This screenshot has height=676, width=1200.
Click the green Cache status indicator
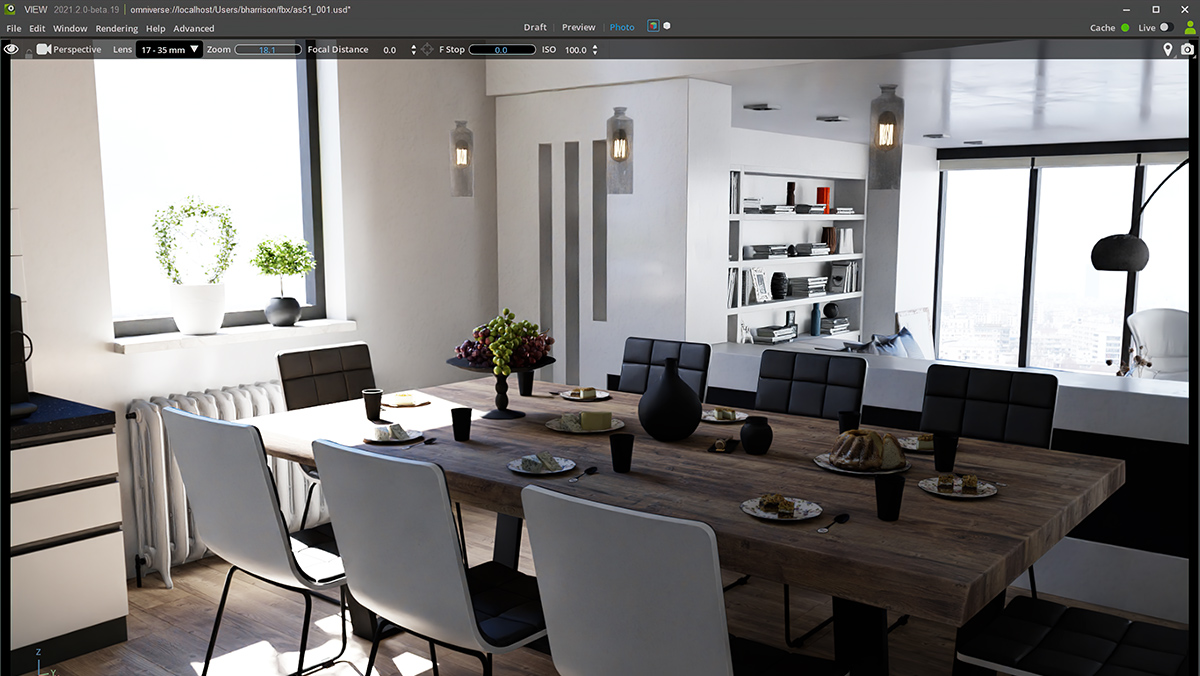point(1125,28)
